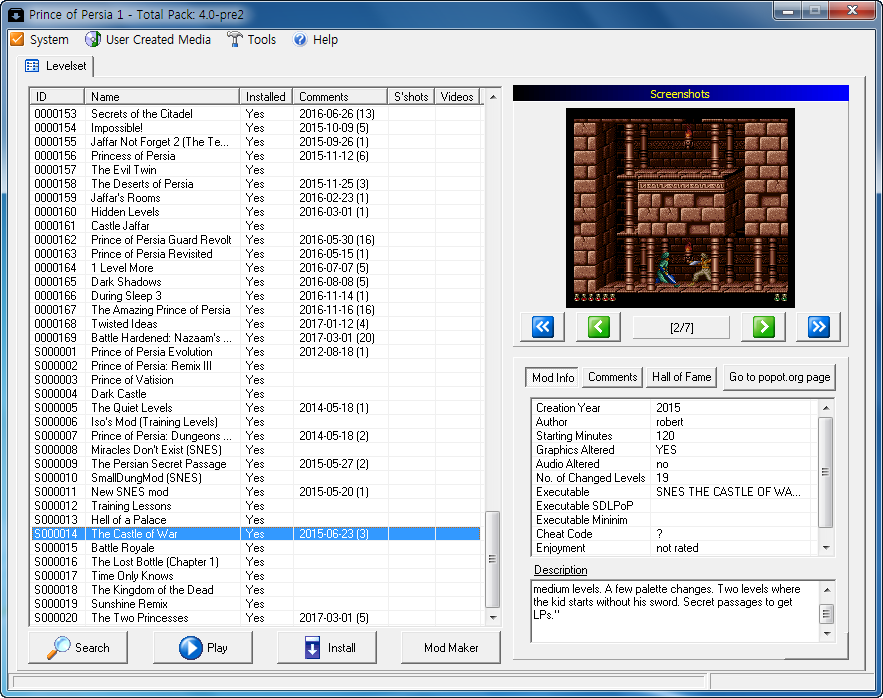Click the System menu checkbox icon

tap(17, 39)
